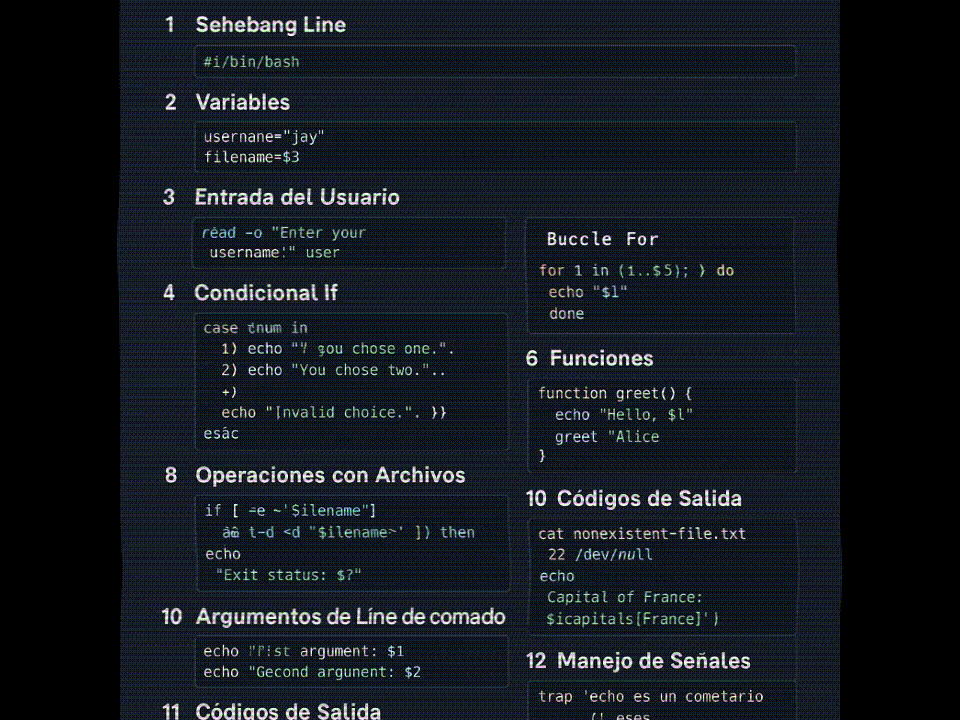This screenshot has width=960, height=720.
Task: Click the "cat nonexistent-file.txt" code line
Action: [x=642, y=534]
